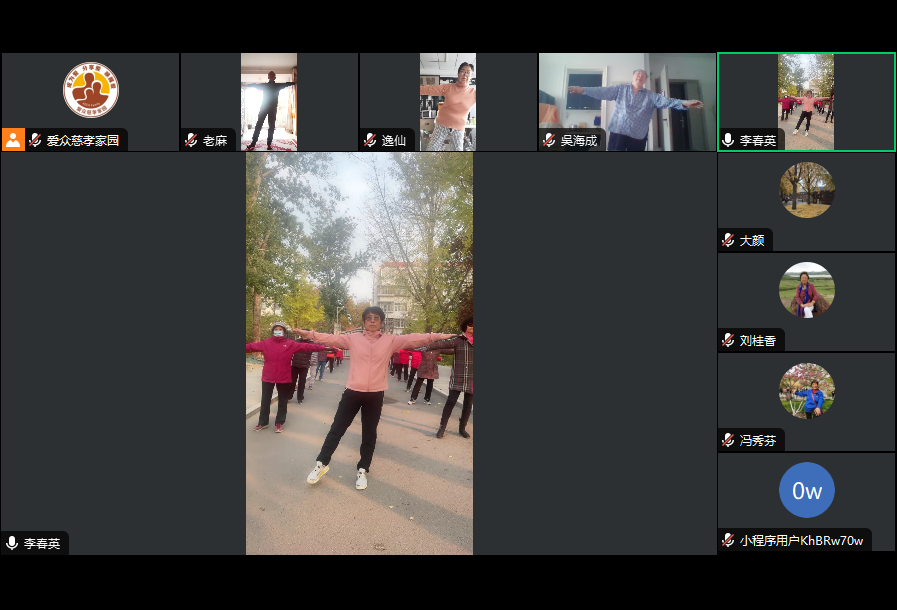
Task: Click the muted mic icon for 大颜
Action: click(728, 241)
